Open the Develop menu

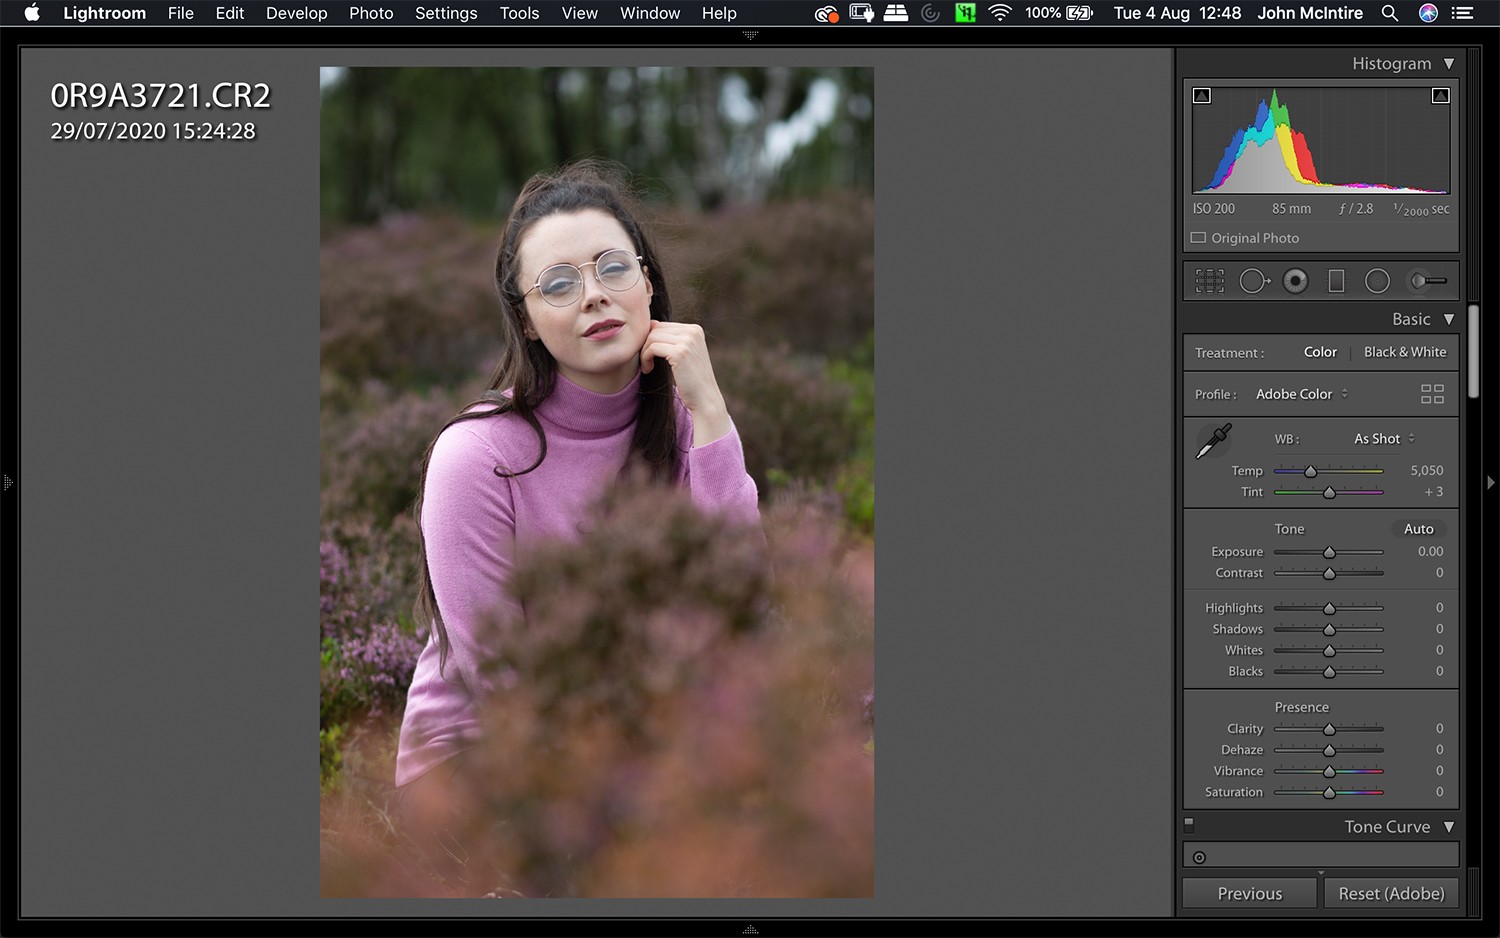tap(296, 13)
